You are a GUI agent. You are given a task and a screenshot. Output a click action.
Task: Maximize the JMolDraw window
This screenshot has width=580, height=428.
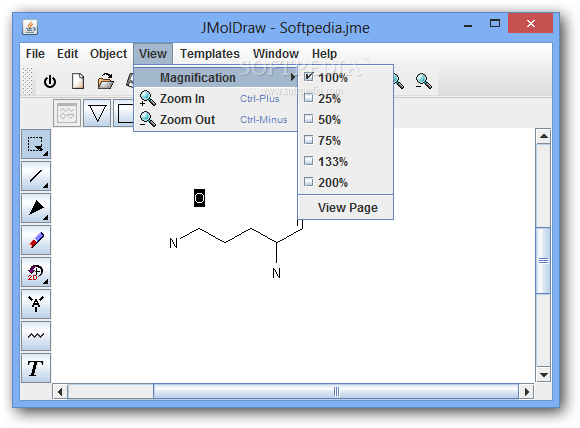click(495, 24)
